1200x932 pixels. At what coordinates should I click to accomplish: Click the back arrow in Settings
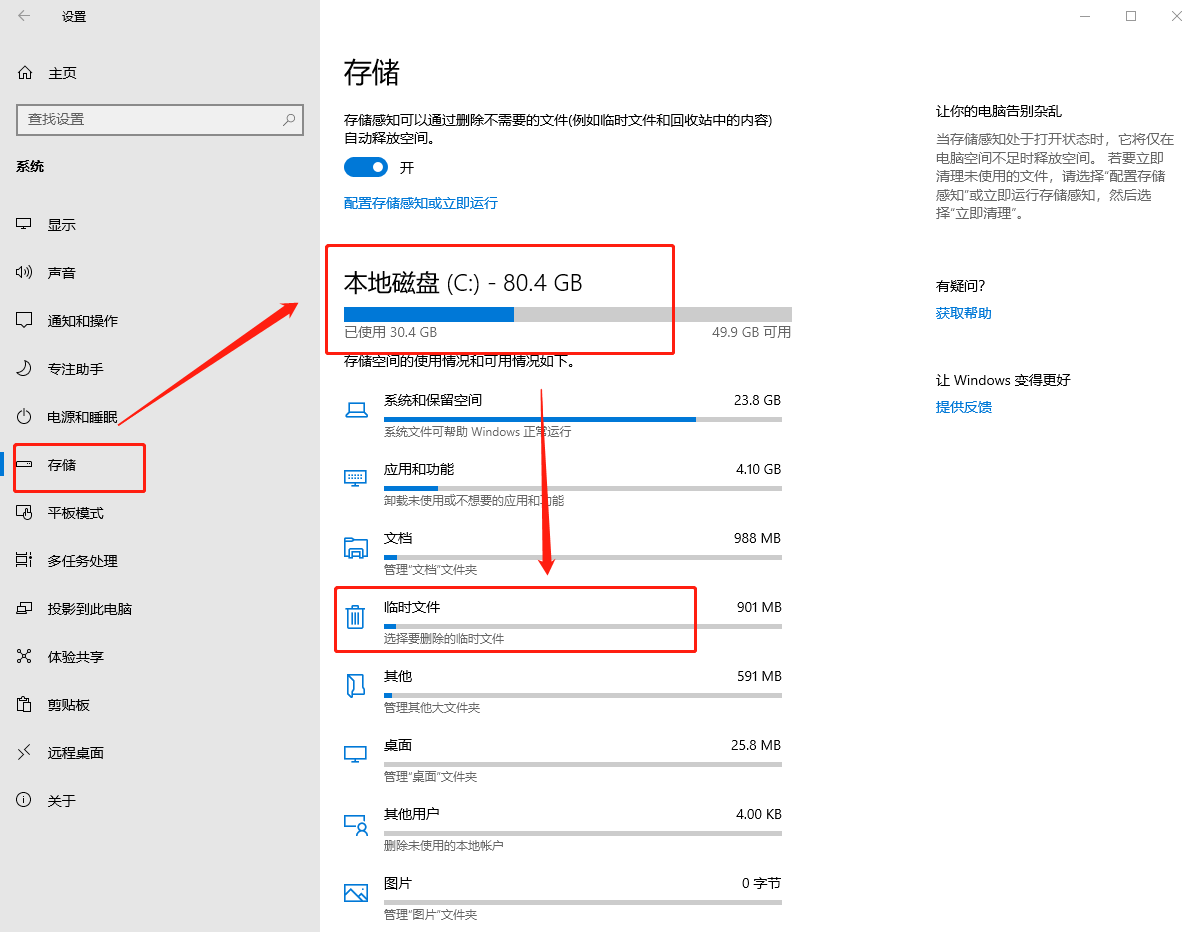(x=24, y=16)
